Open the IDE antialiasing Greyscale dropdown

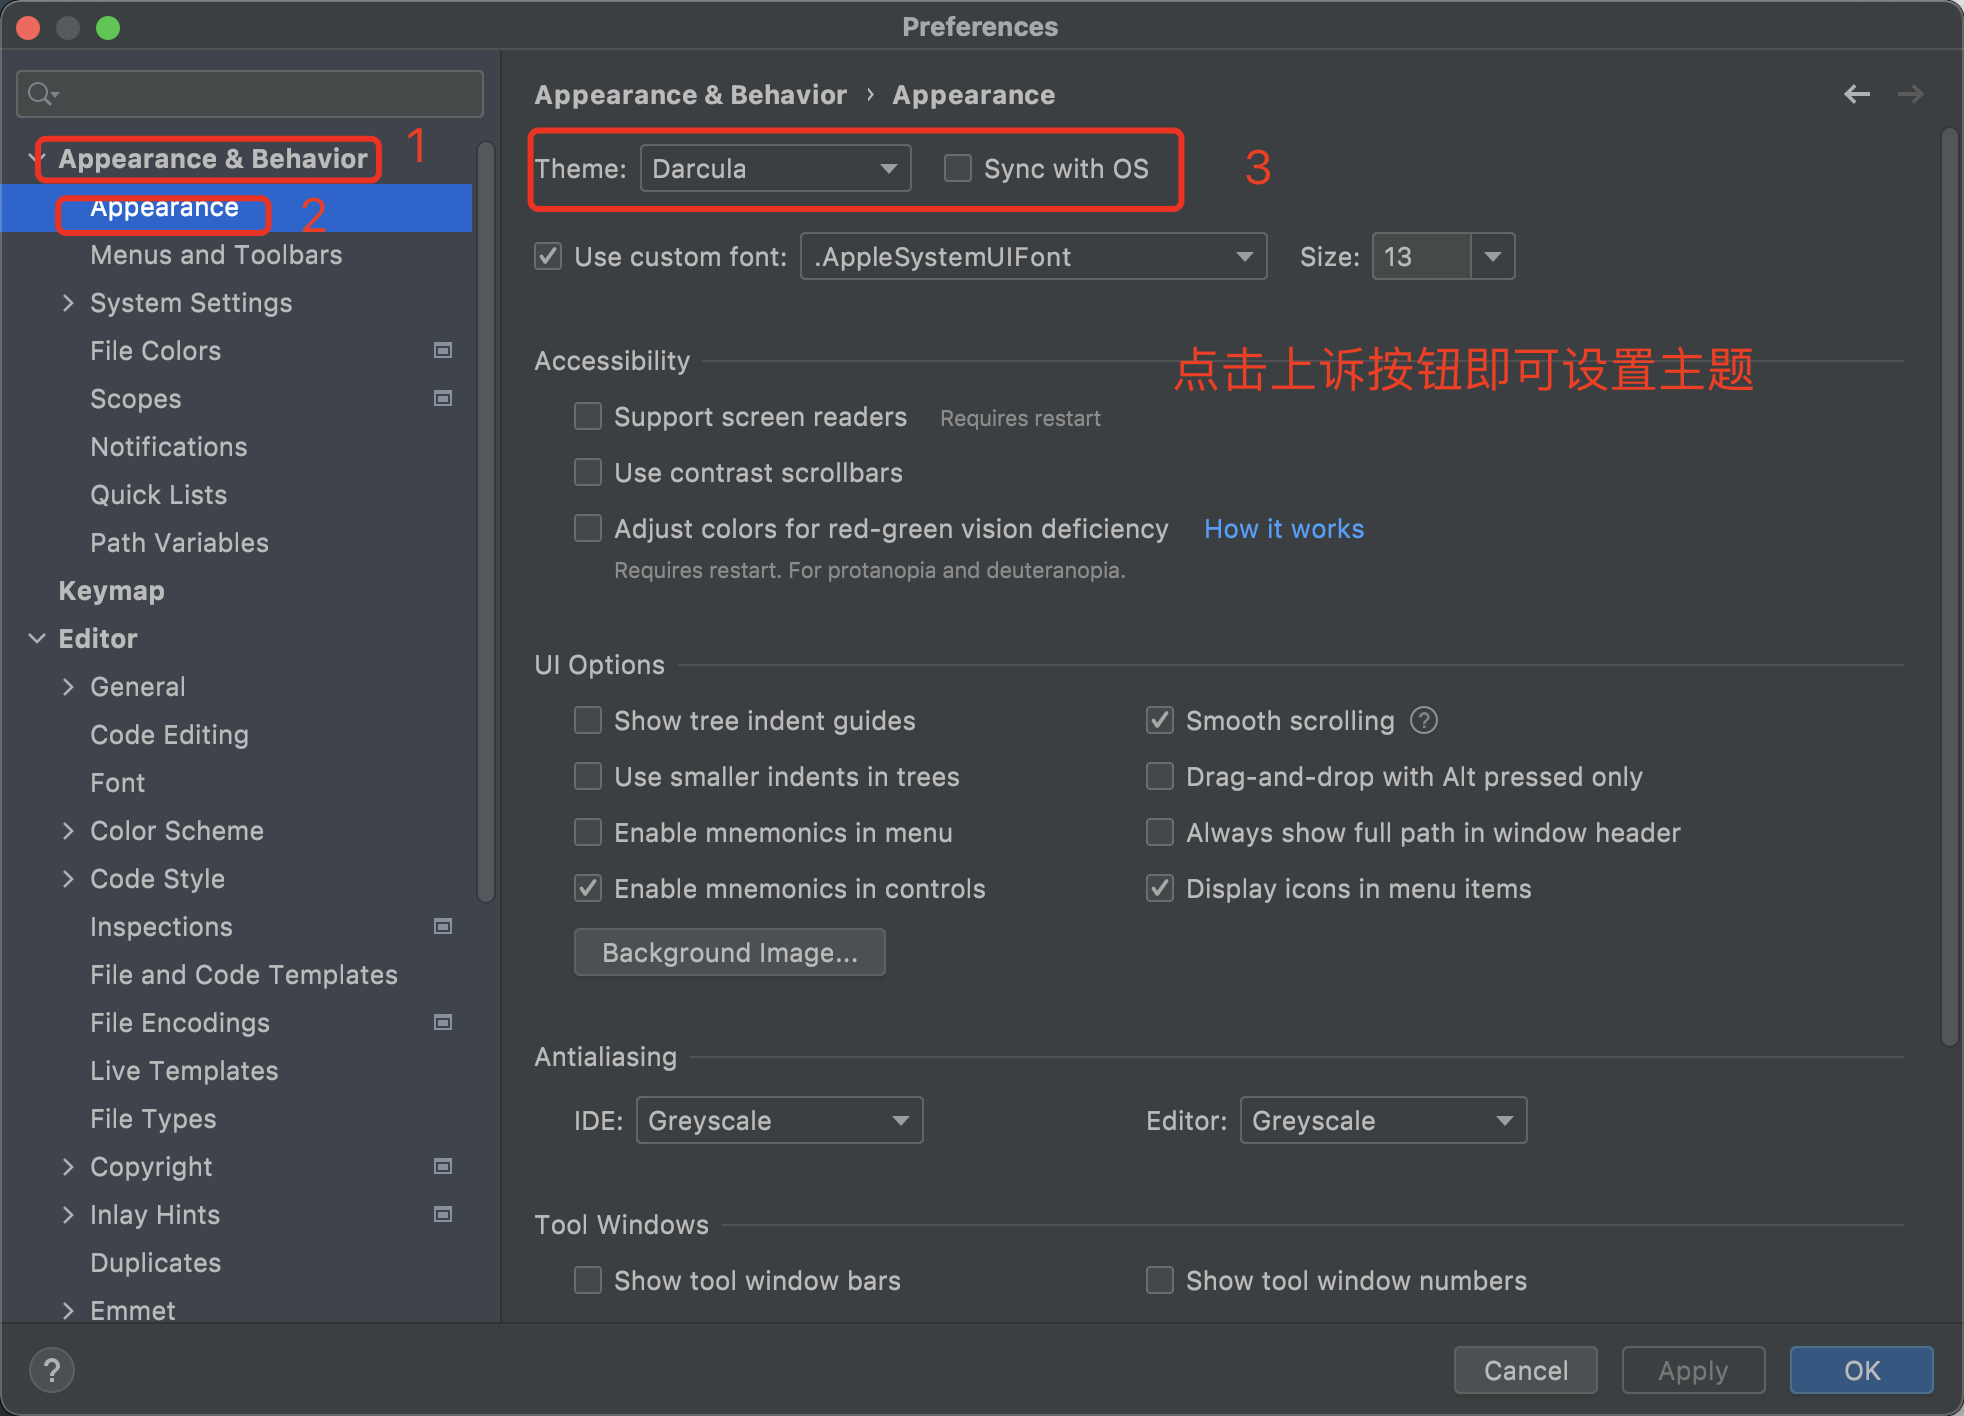point(778,1120)
